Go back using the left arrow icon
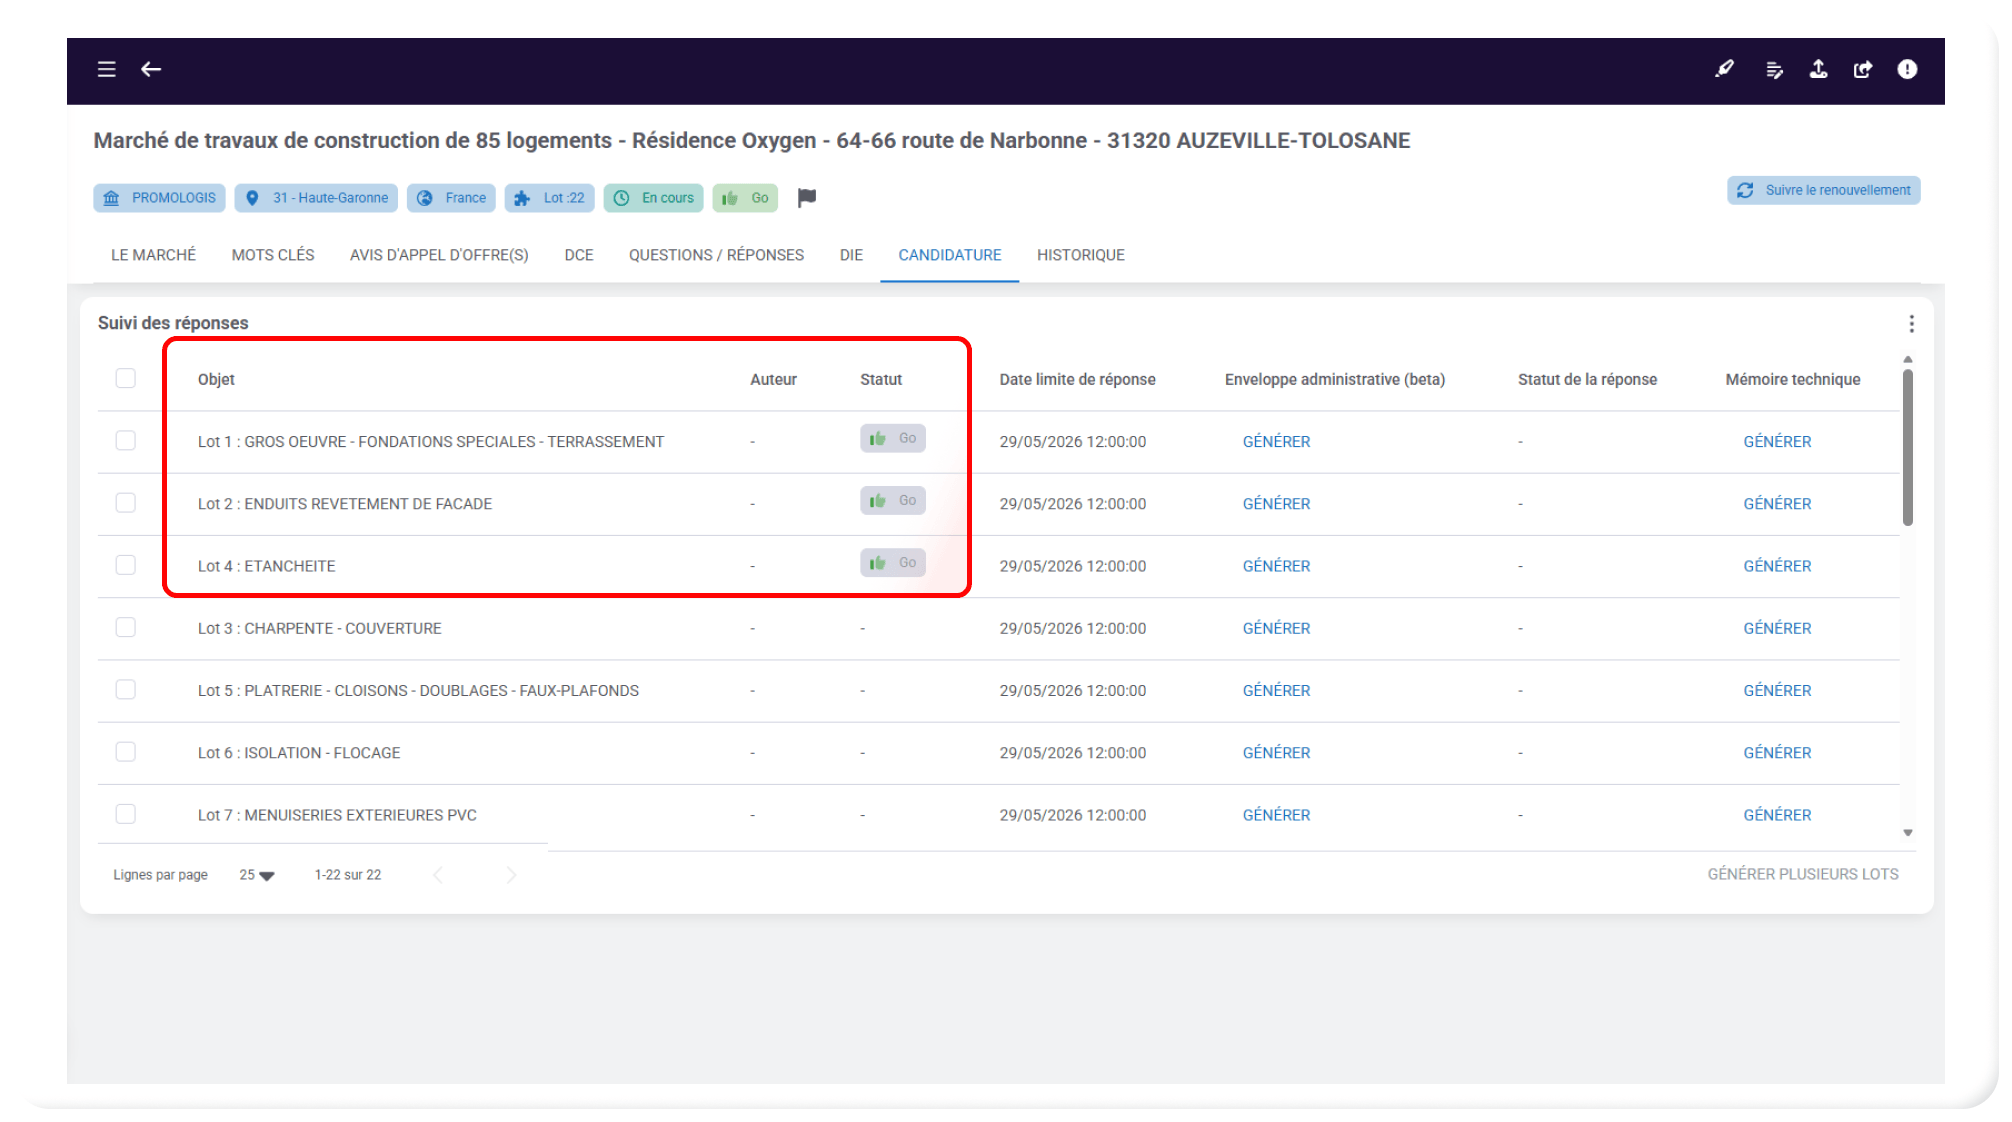The image size is (2012, 1122). click(x=151, y=69)
